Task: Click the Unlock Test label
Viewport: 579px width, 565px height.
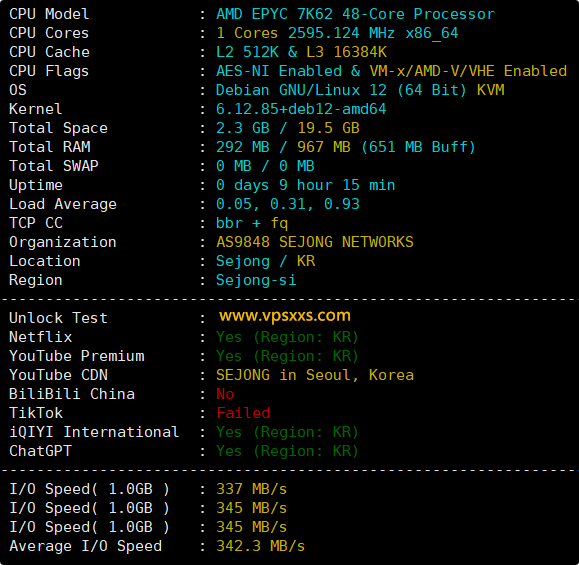Action: pos(58,318)
